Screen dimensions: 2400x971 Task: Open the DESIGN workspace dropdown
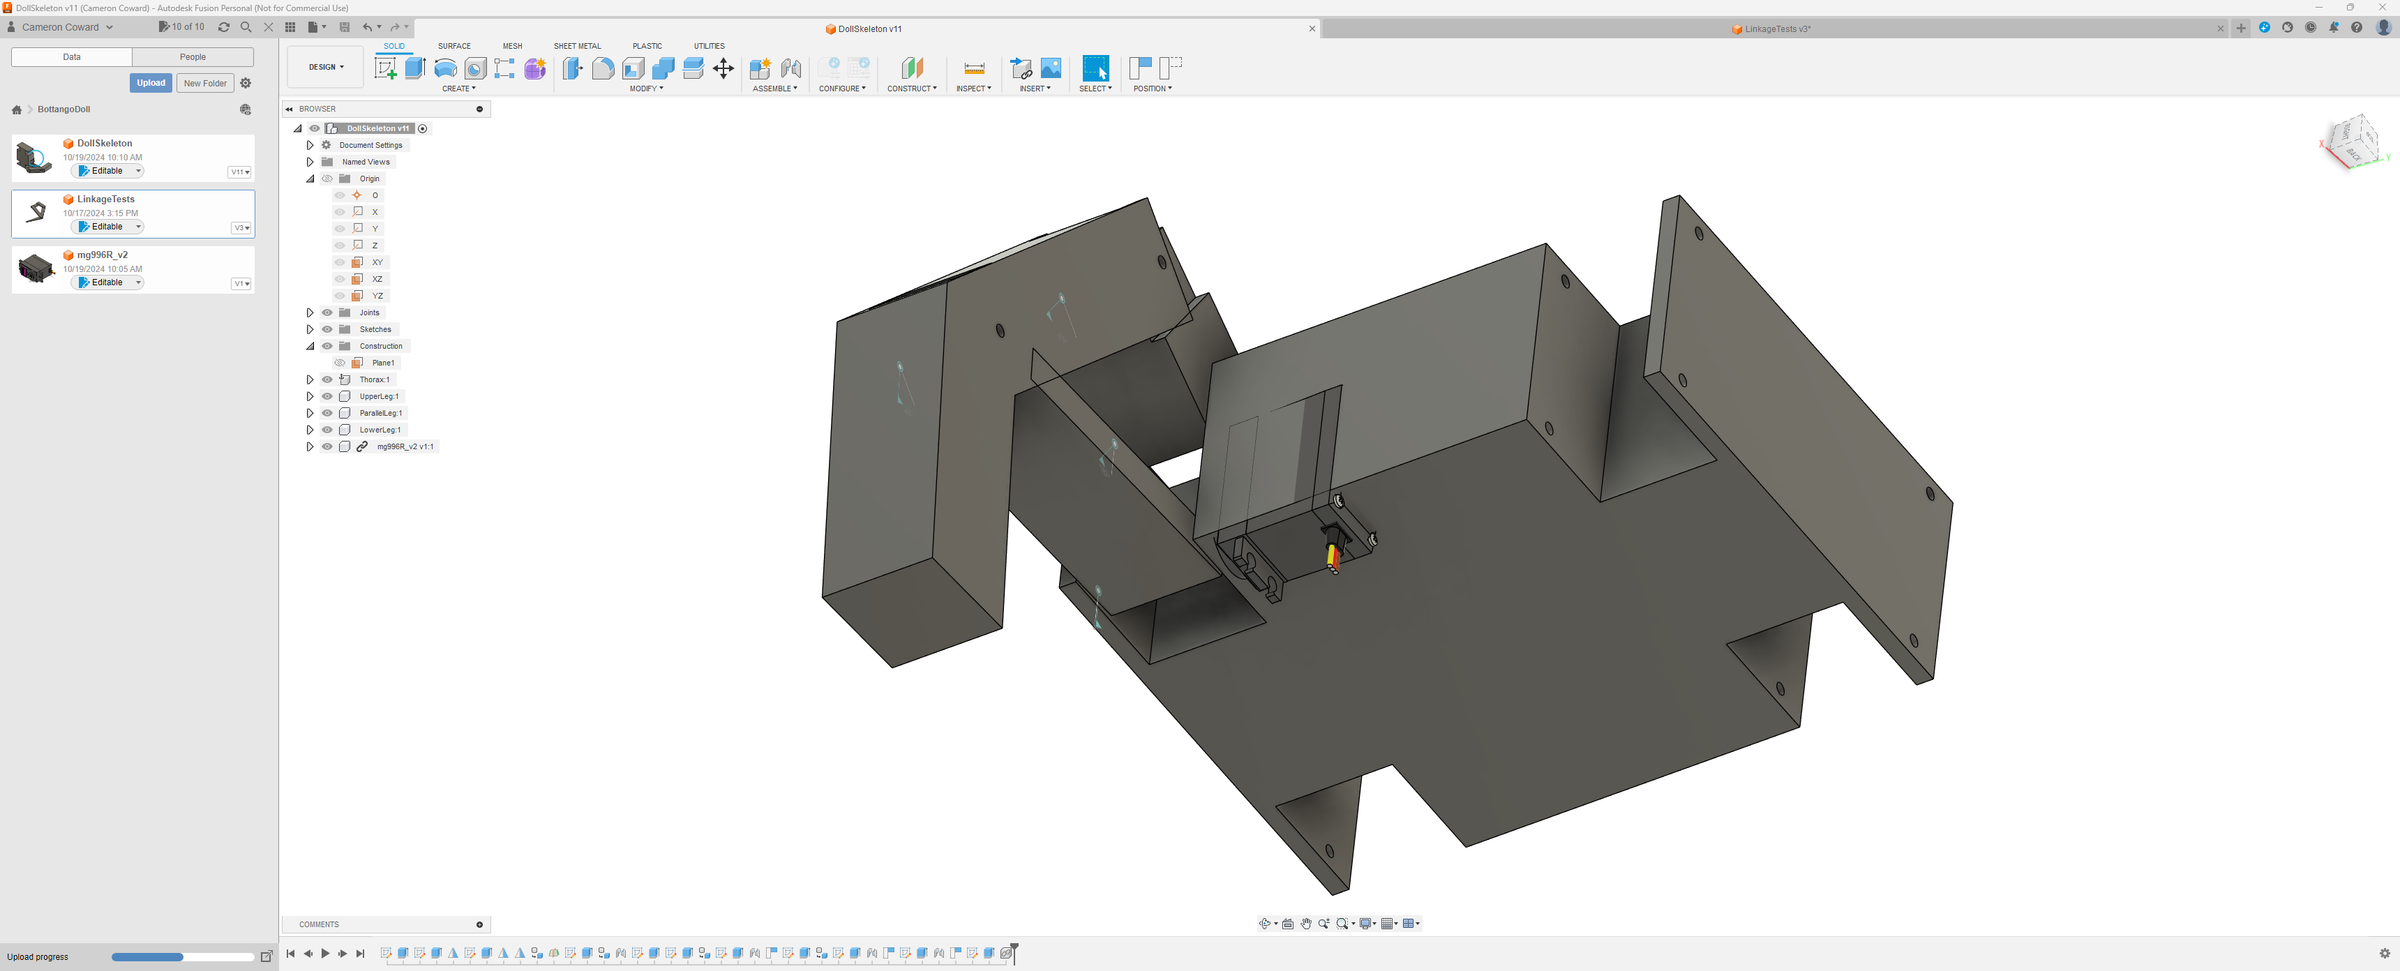pos(326,67)
